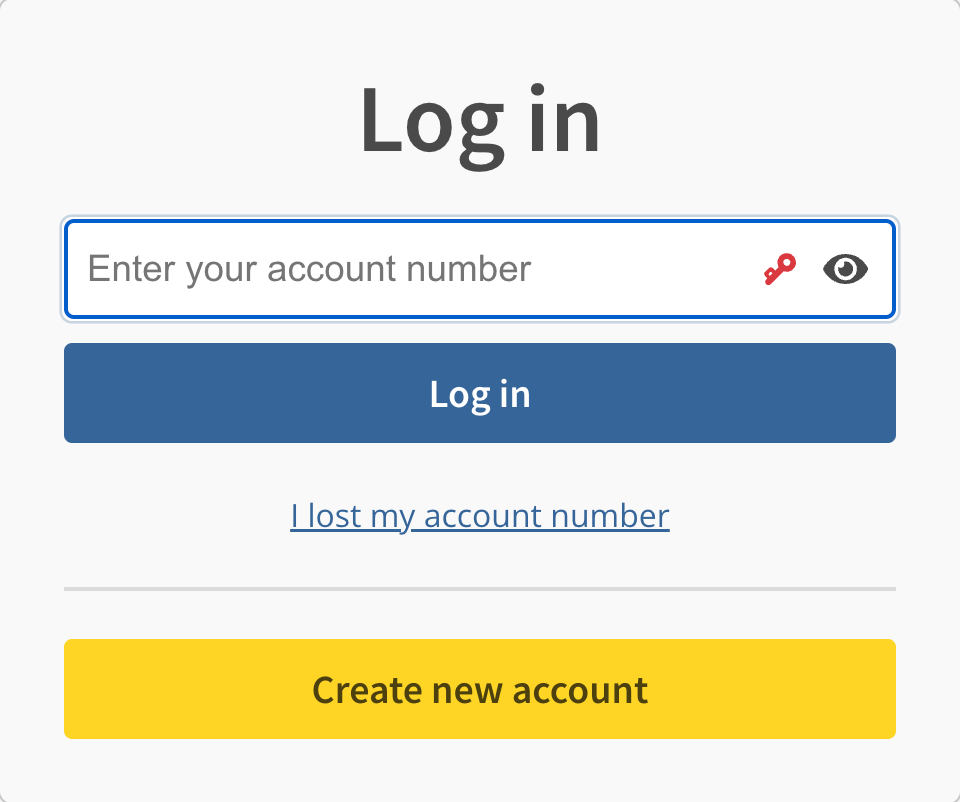Start creating a new account
Image resolution: width=960 pixels, height=802 pixels.
tap(480, 689)
